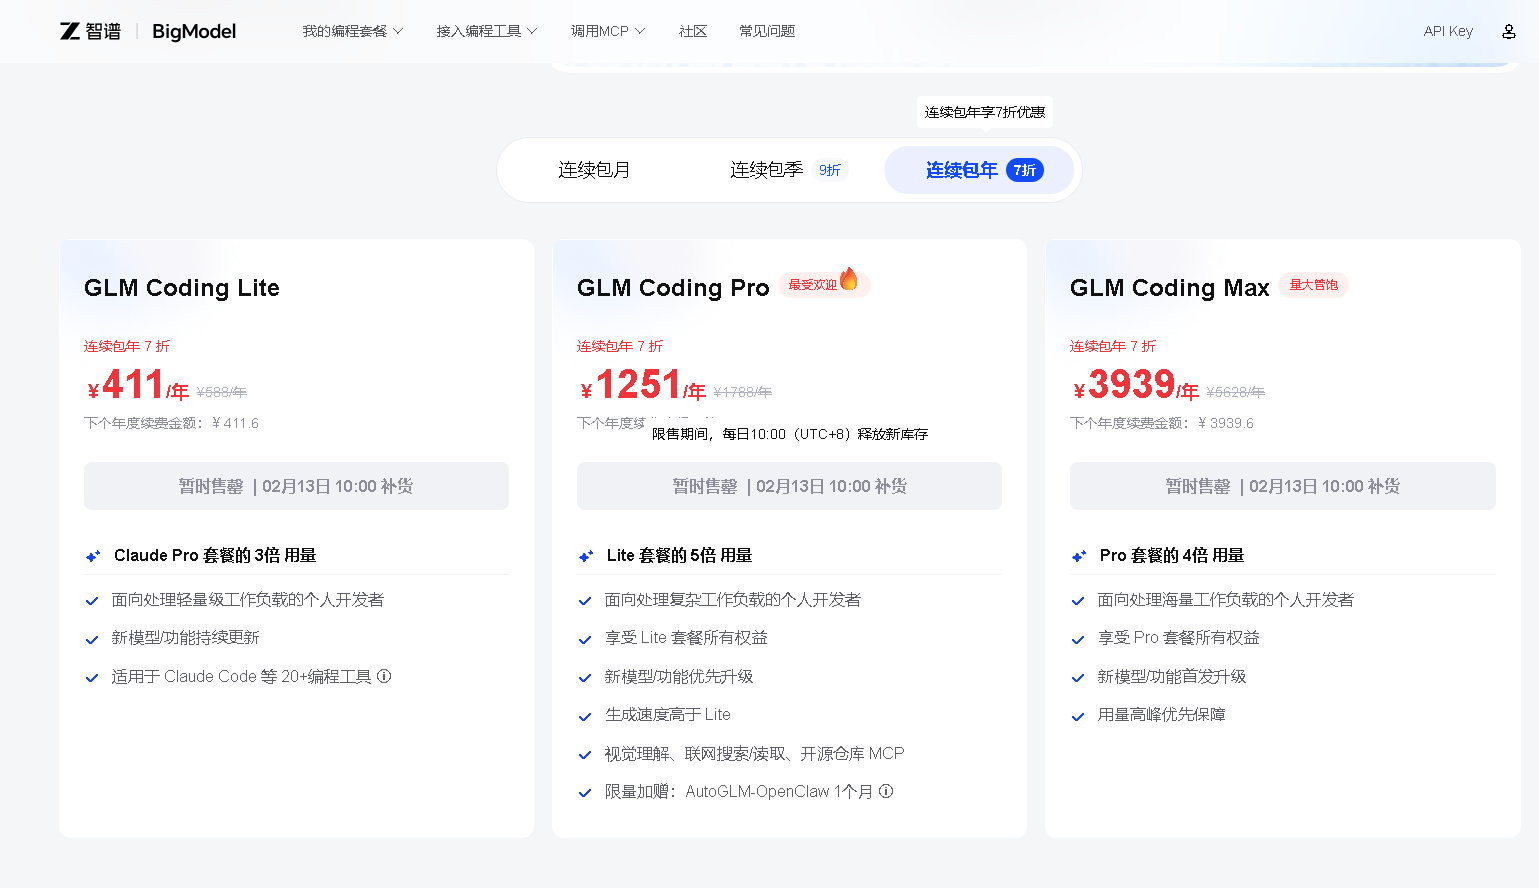Click the 9折 discount badge

tap(830, 170)
